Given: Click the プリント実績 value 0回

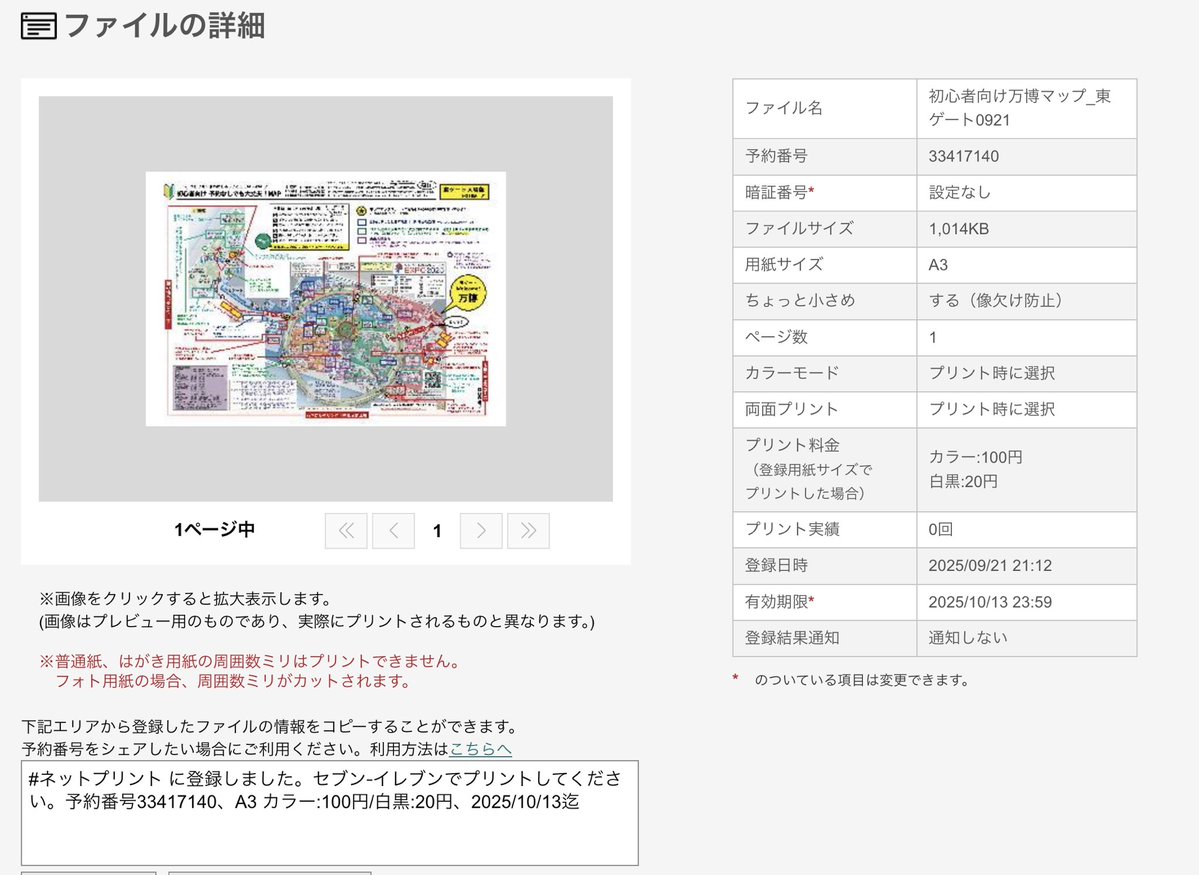Looking at the screenshot, I should (x=941, y=529).
